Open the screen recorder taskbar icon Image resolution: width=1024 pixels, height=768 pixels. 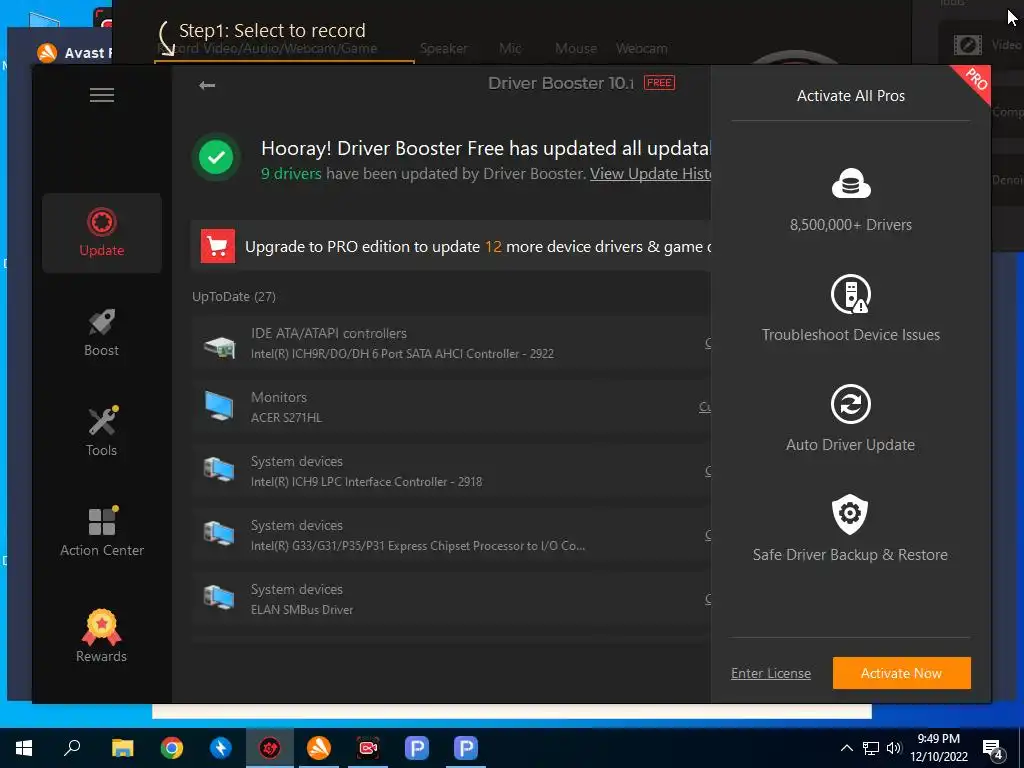coord(368,748)
